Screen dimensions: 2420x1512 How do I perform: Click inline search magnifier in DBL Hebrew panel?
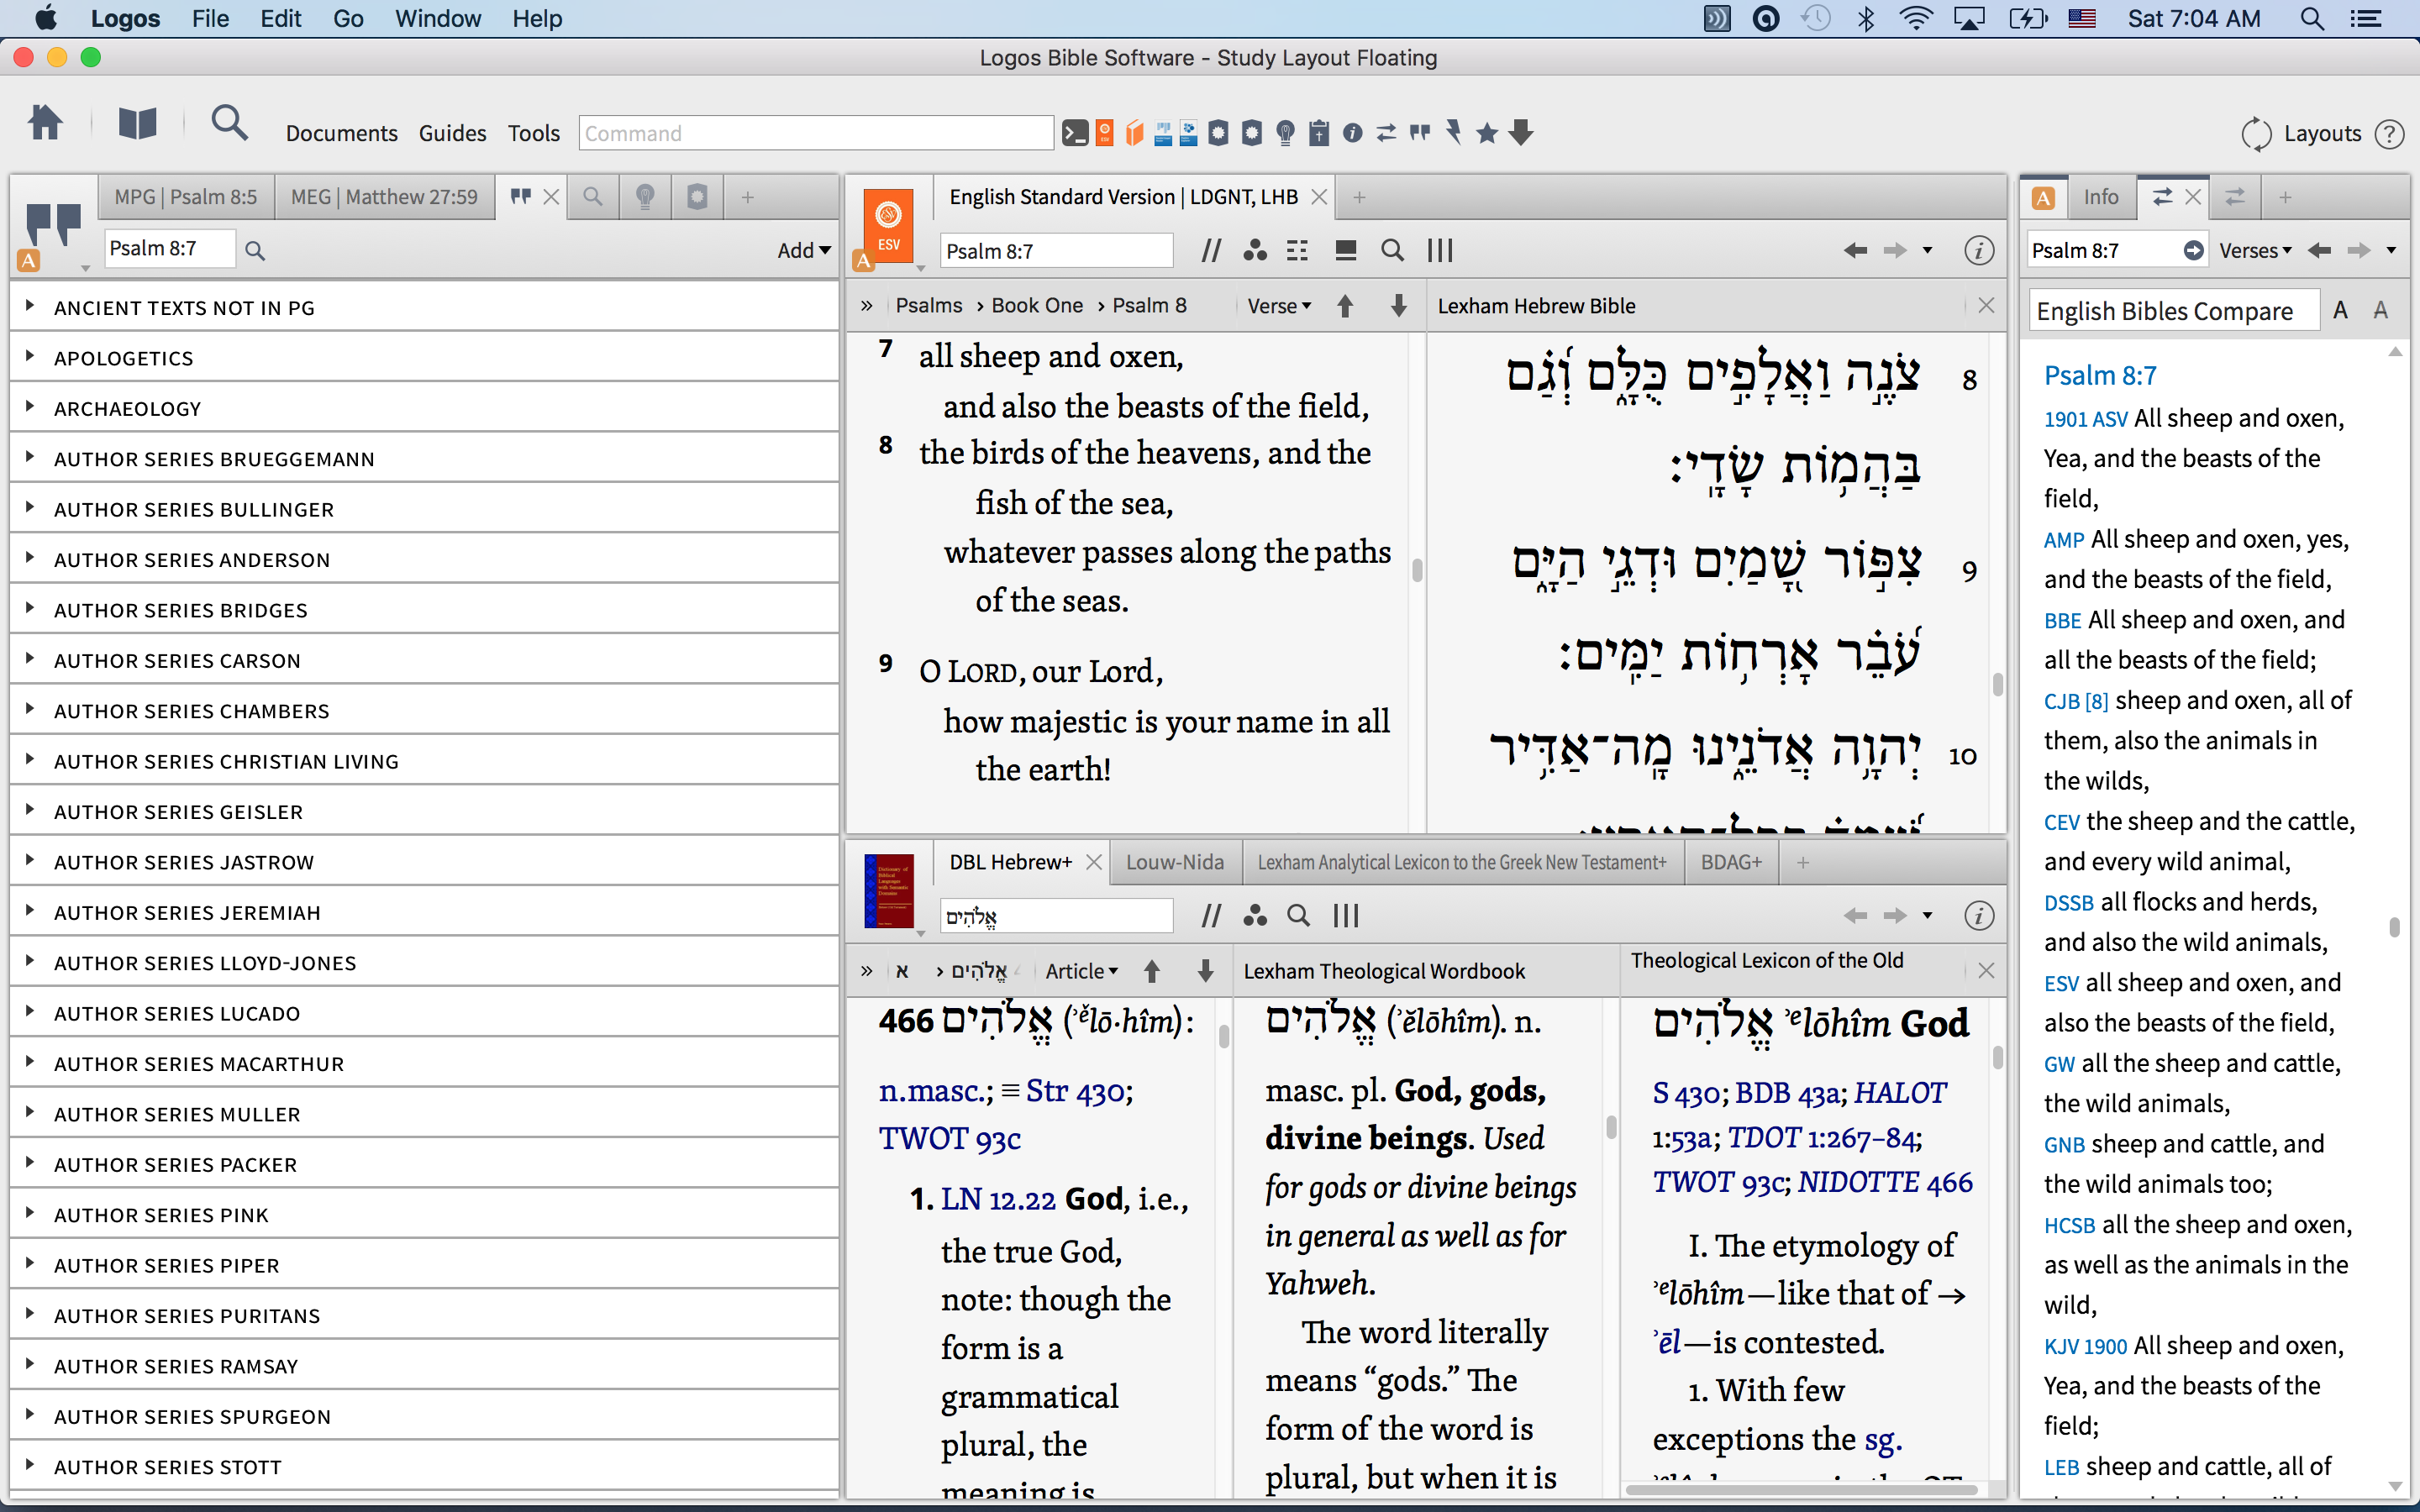click(x=1298, y=915)
